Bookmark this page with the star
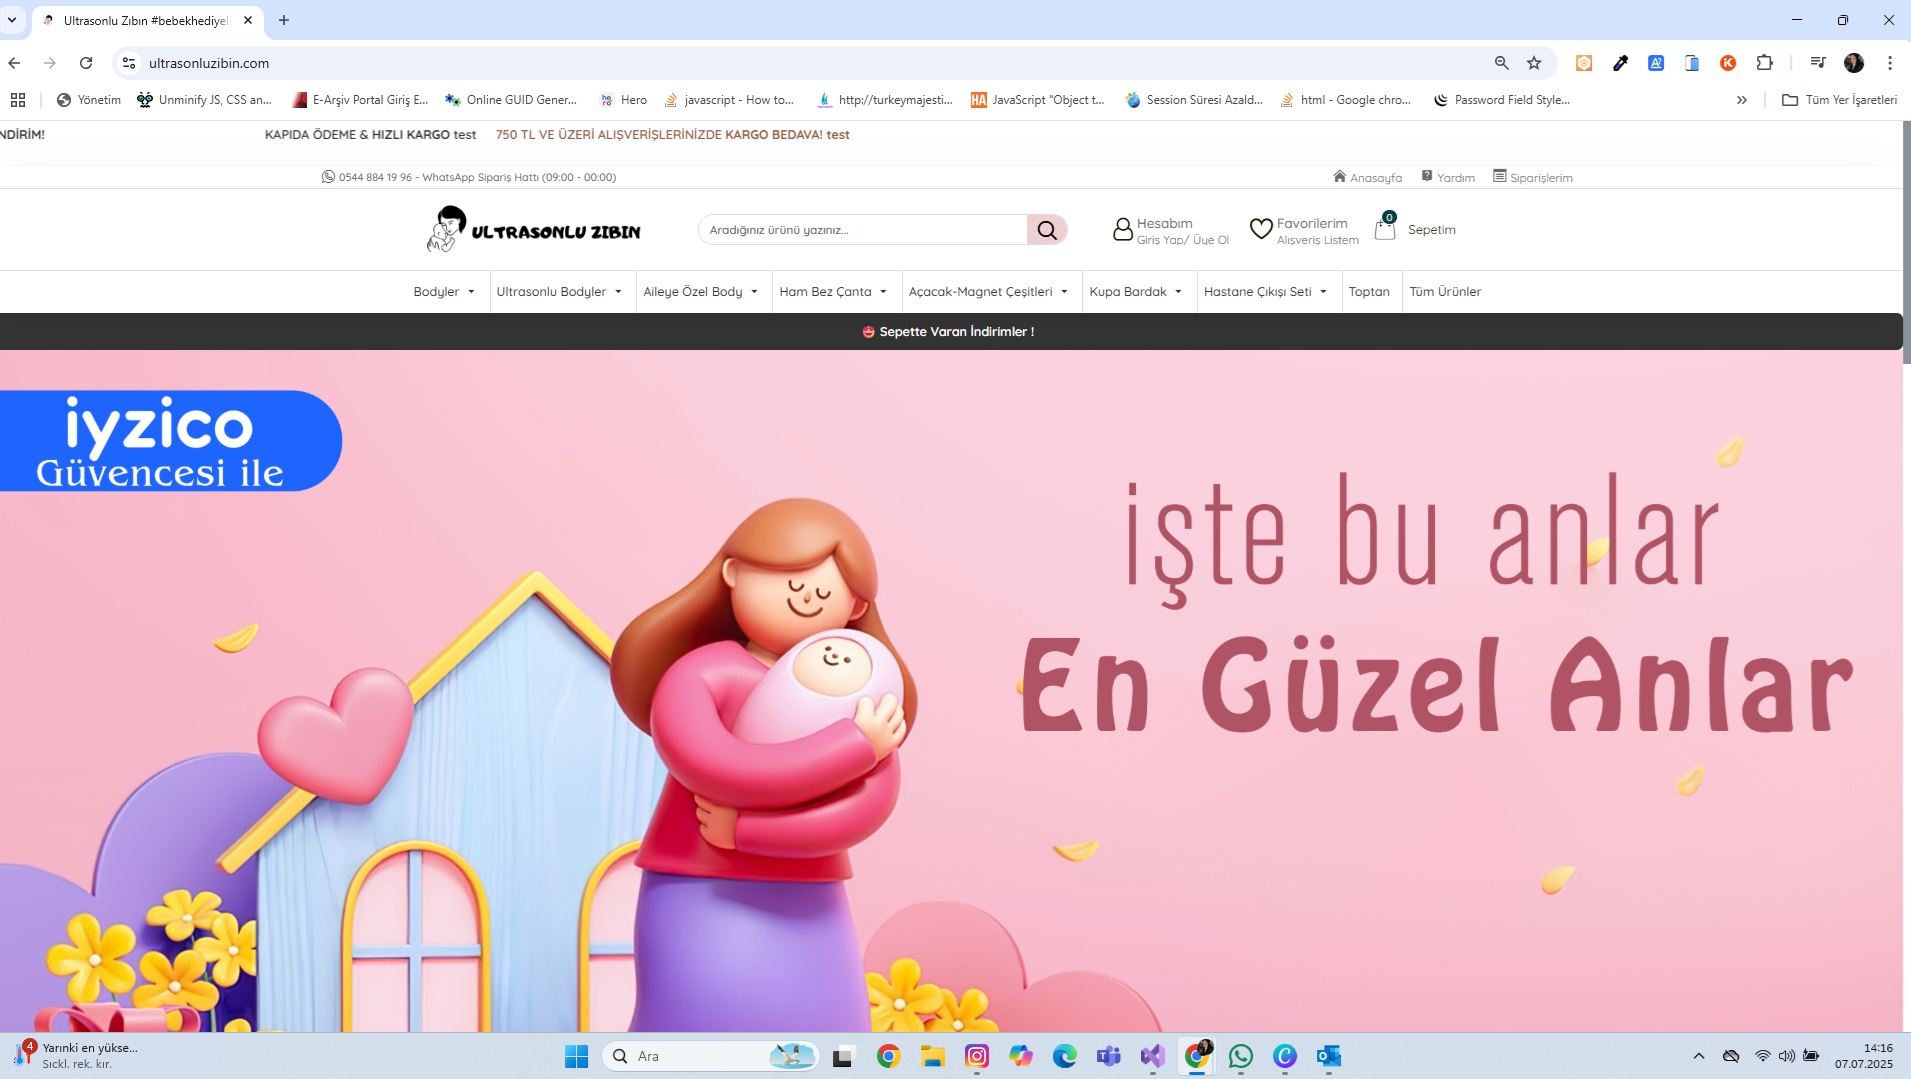 coord(1534,63)
